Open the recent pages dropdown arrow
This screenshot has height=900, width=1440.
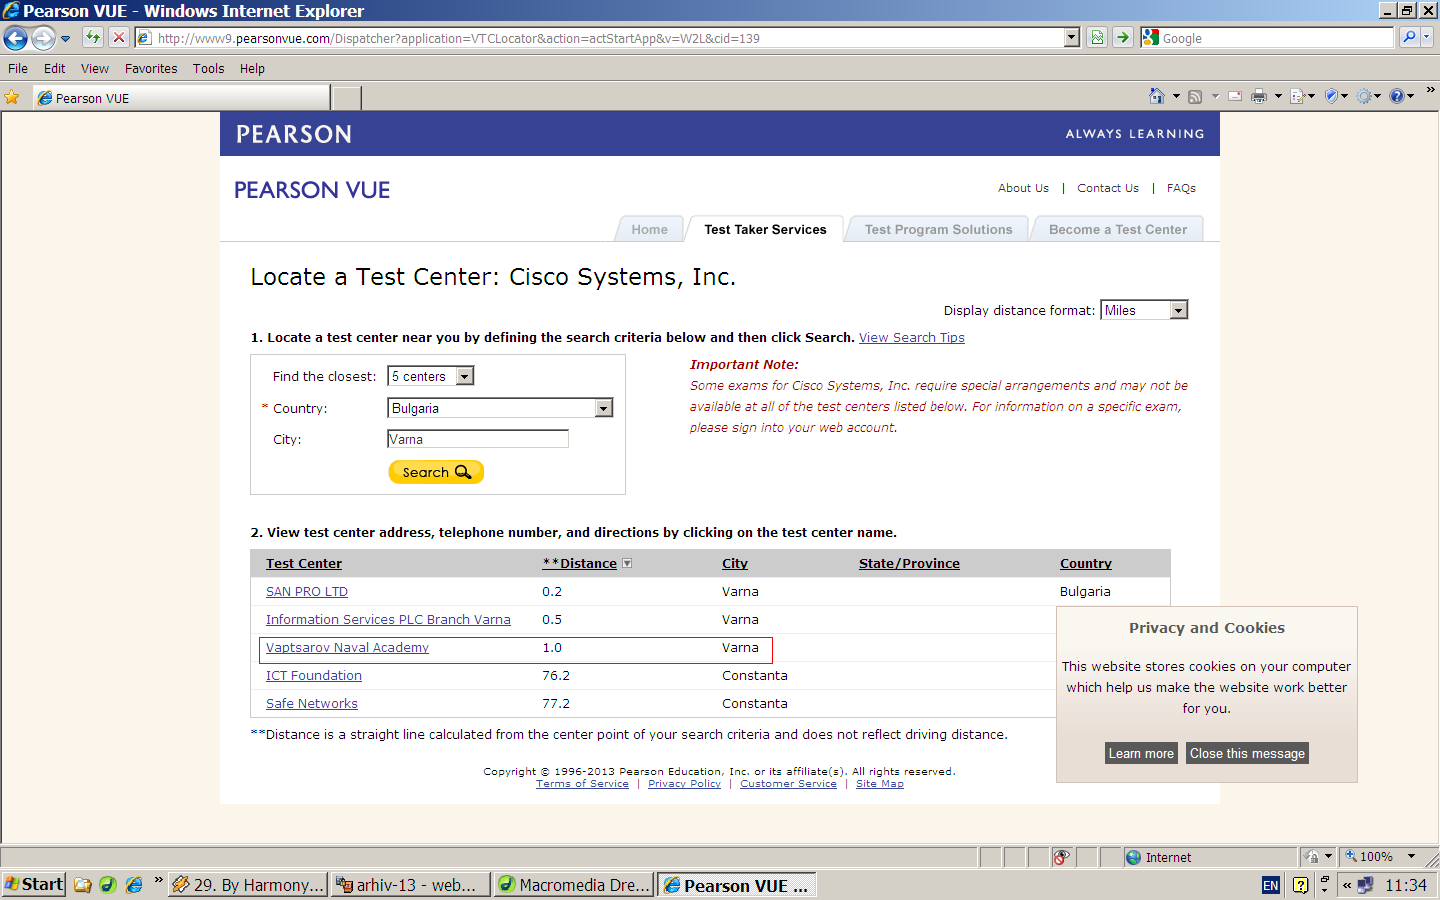tap(65, 39)
